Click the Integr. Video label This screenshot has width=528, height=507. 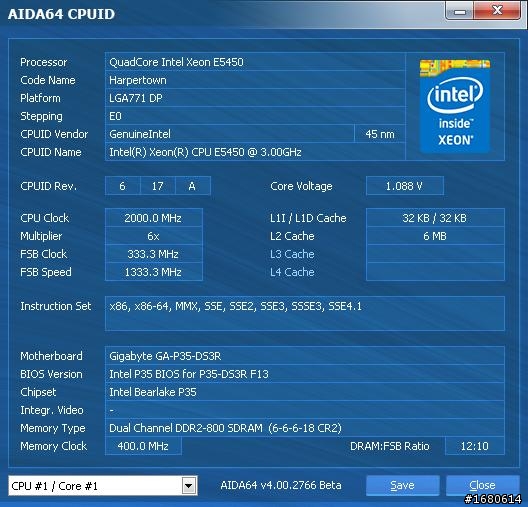click(x=52, y=410)
